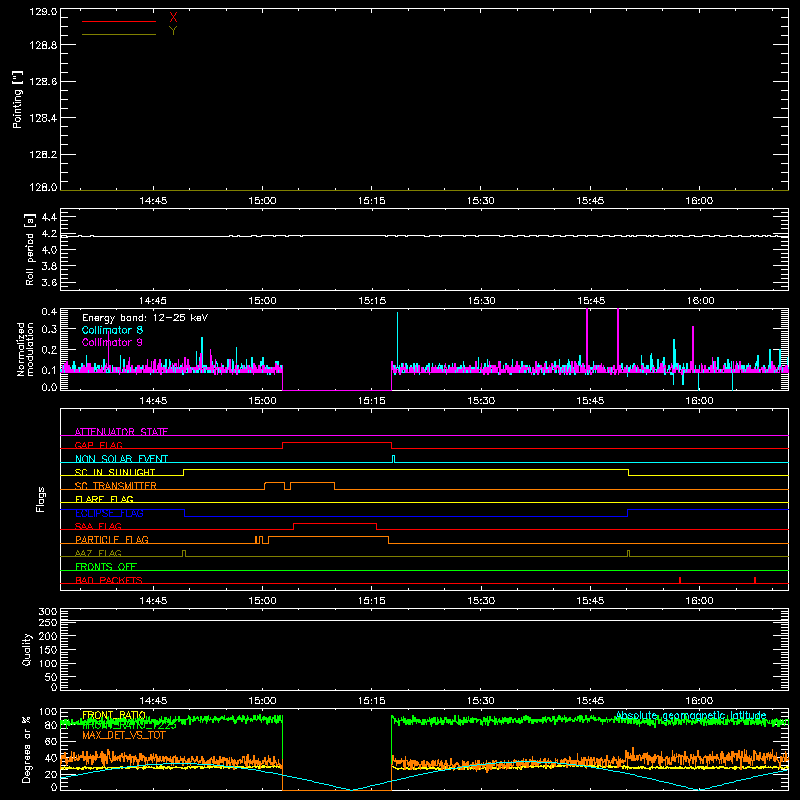Click the 129.0 value on Pointing axis
Image resolution: width=800 pixels, height=800 pixels.
43,12
